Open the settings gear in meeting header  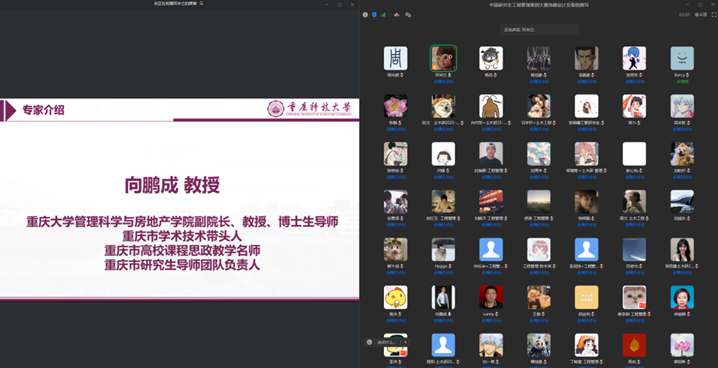point(701,15)
